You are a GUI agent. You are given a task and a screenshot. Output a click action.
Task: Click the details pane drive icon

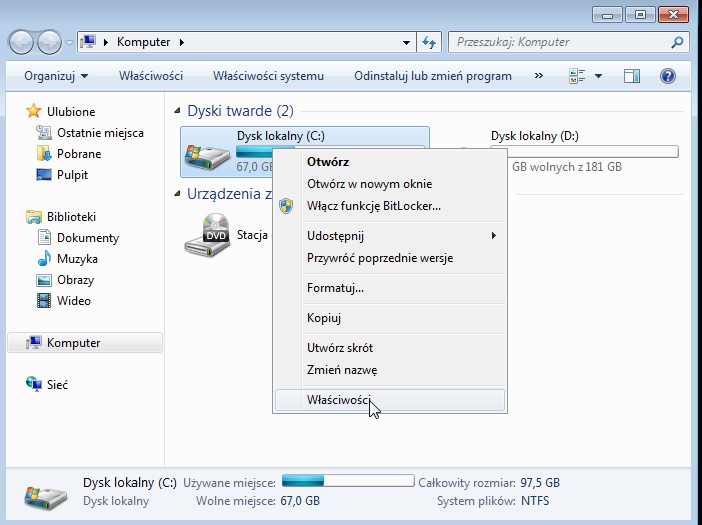(x=46, y=497)
